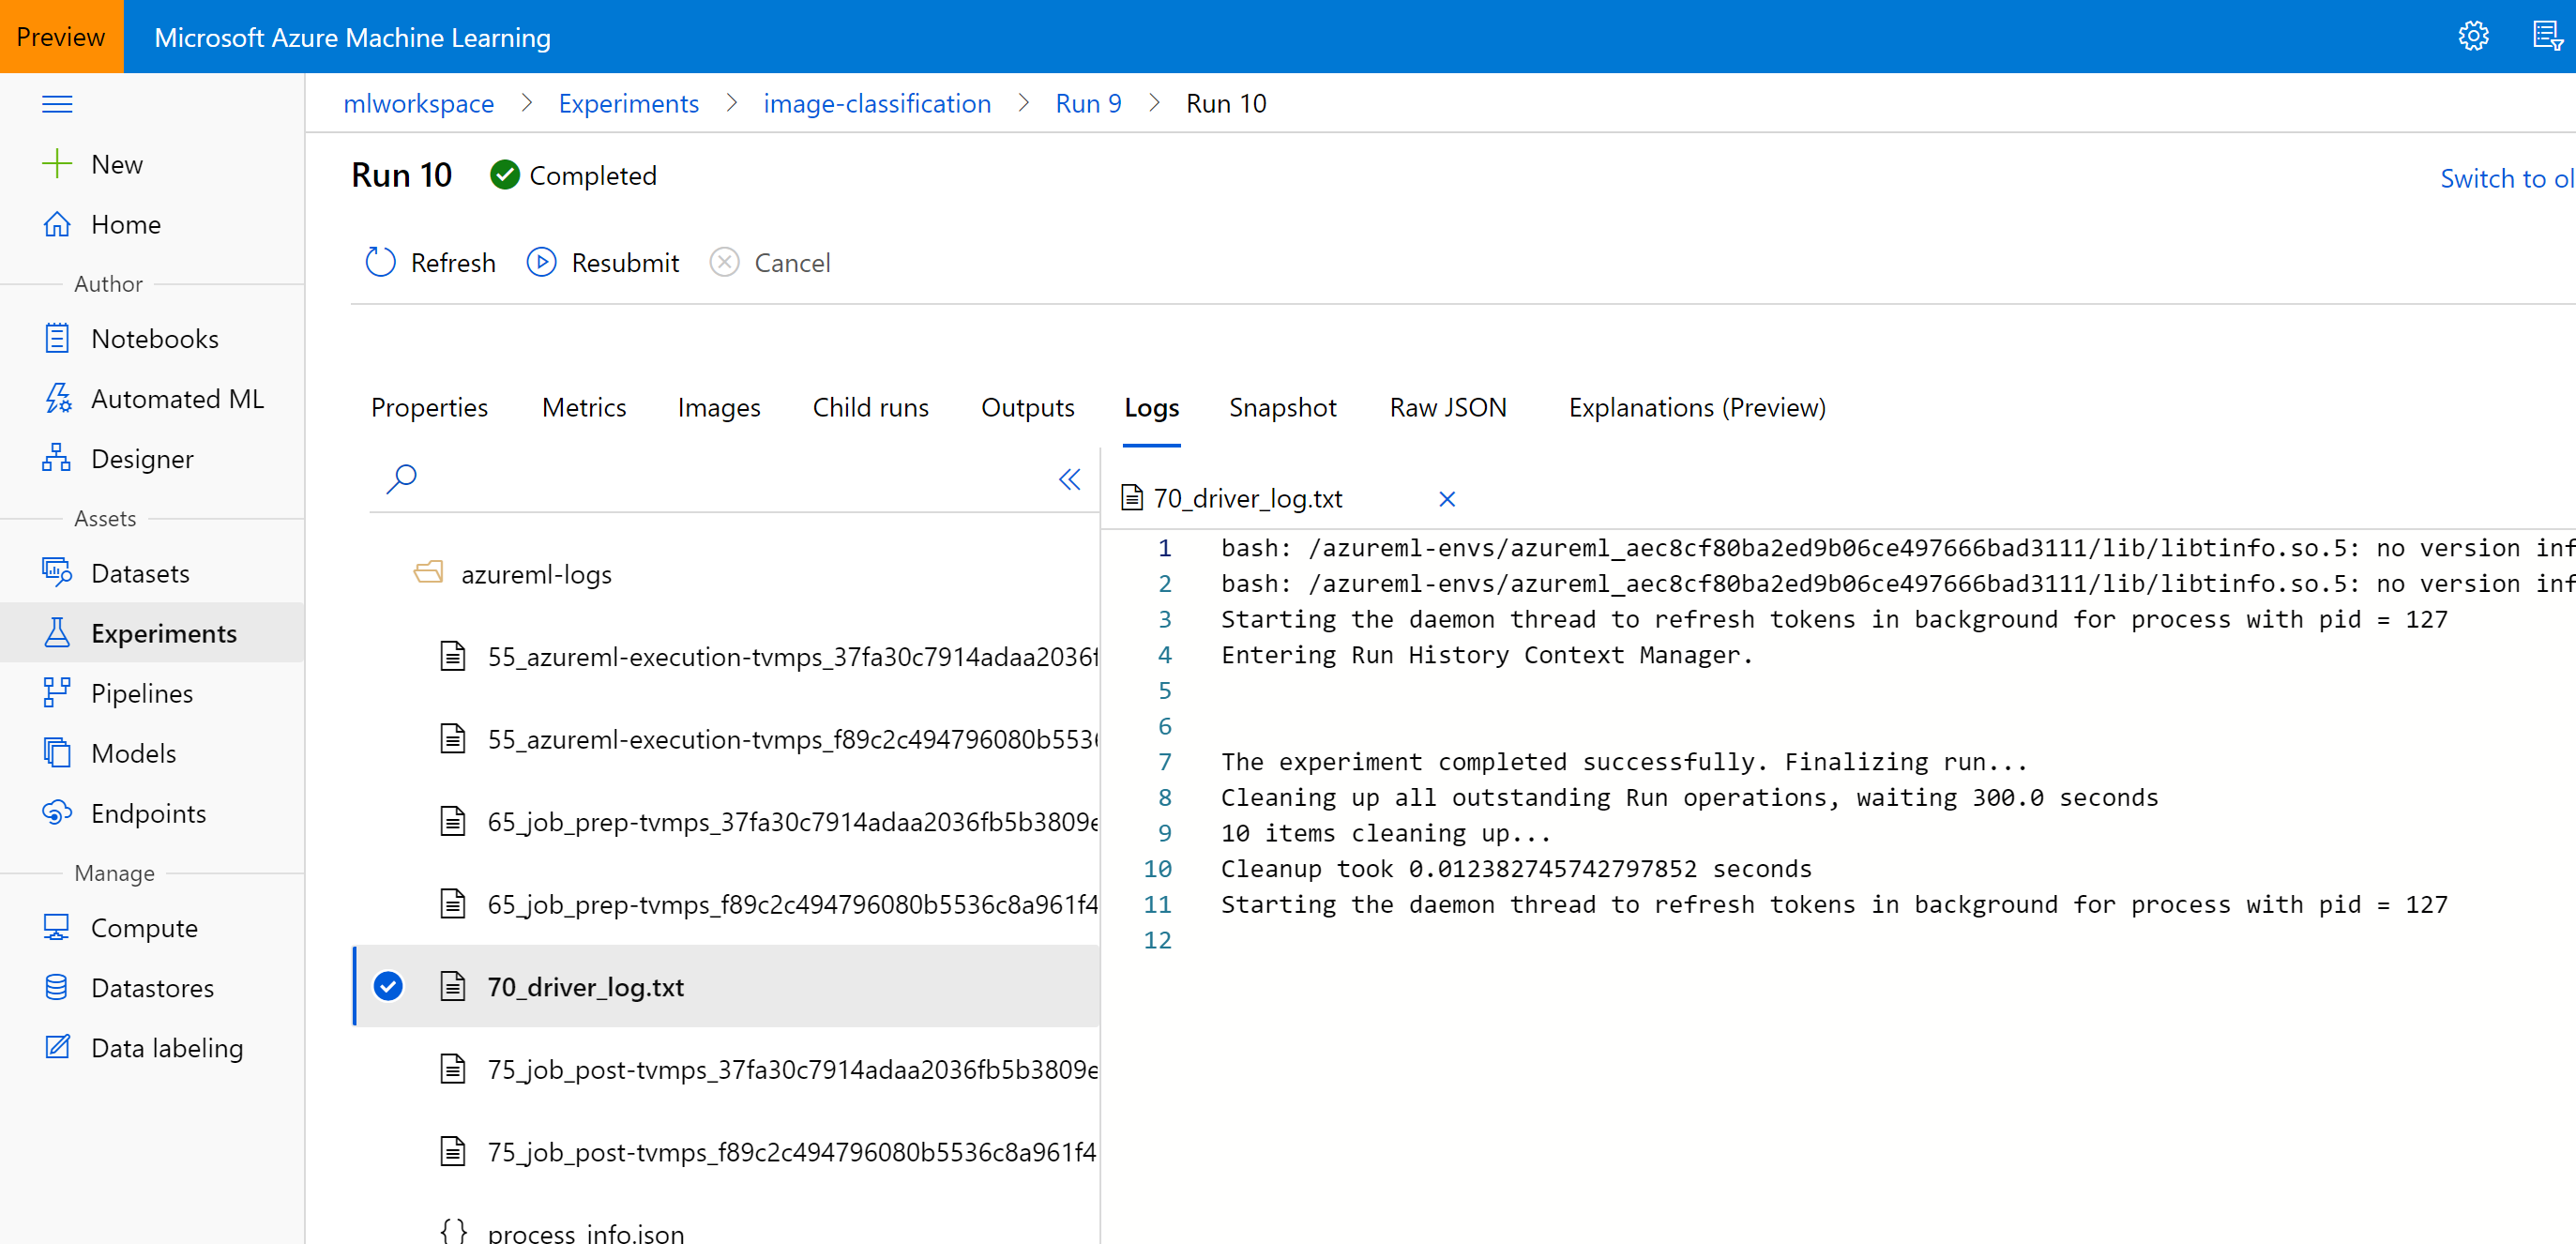Switch to the Metrics tab

pos(584,407)
